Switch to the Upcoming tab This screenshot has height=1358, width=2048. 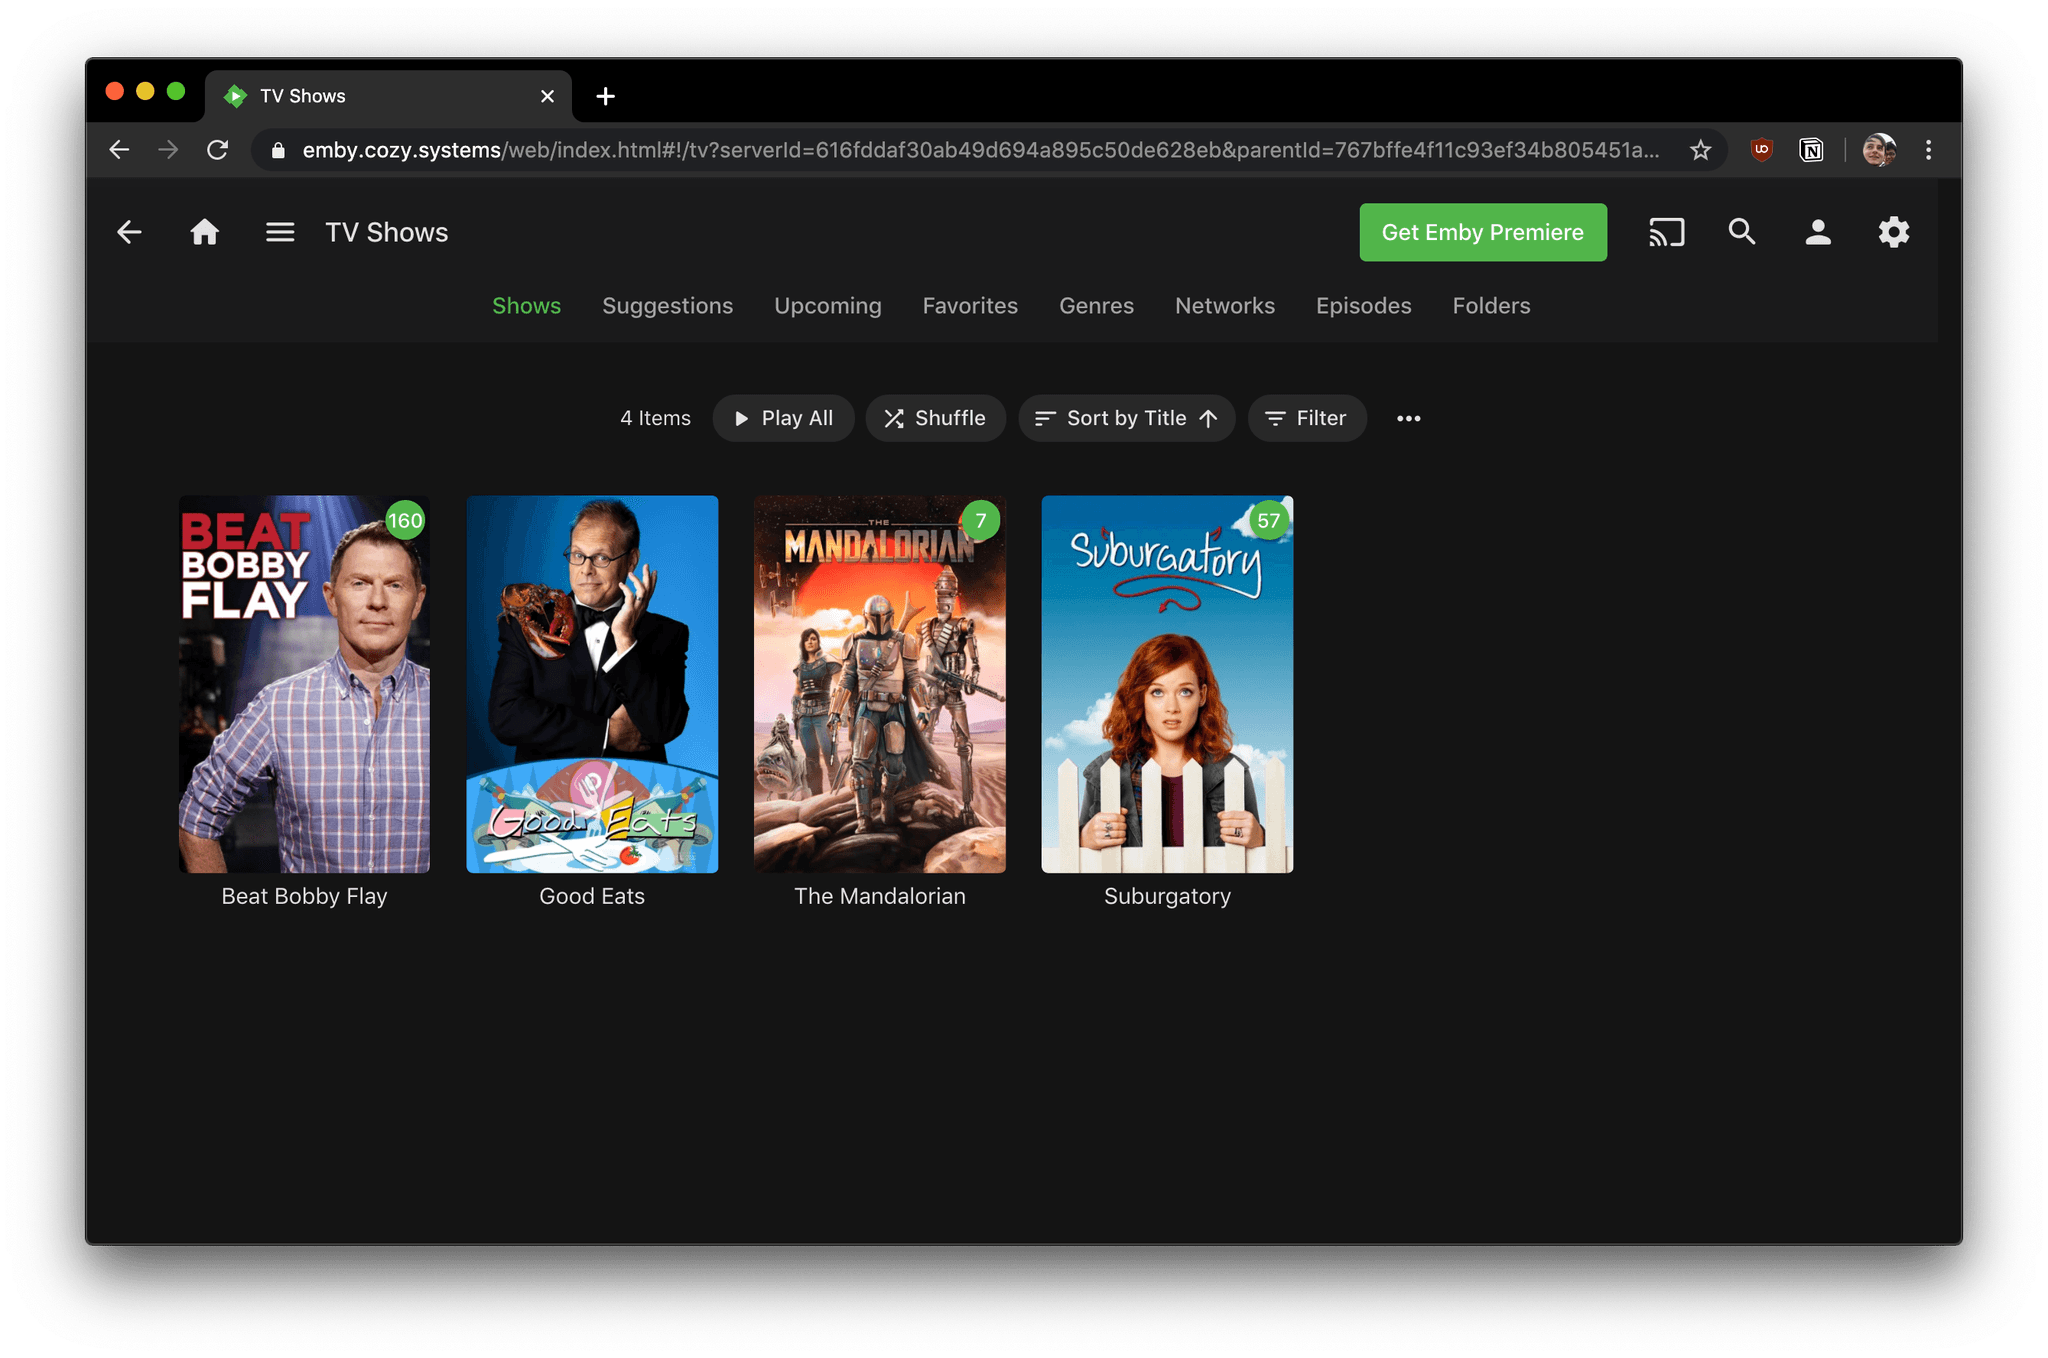coord(828,306)
